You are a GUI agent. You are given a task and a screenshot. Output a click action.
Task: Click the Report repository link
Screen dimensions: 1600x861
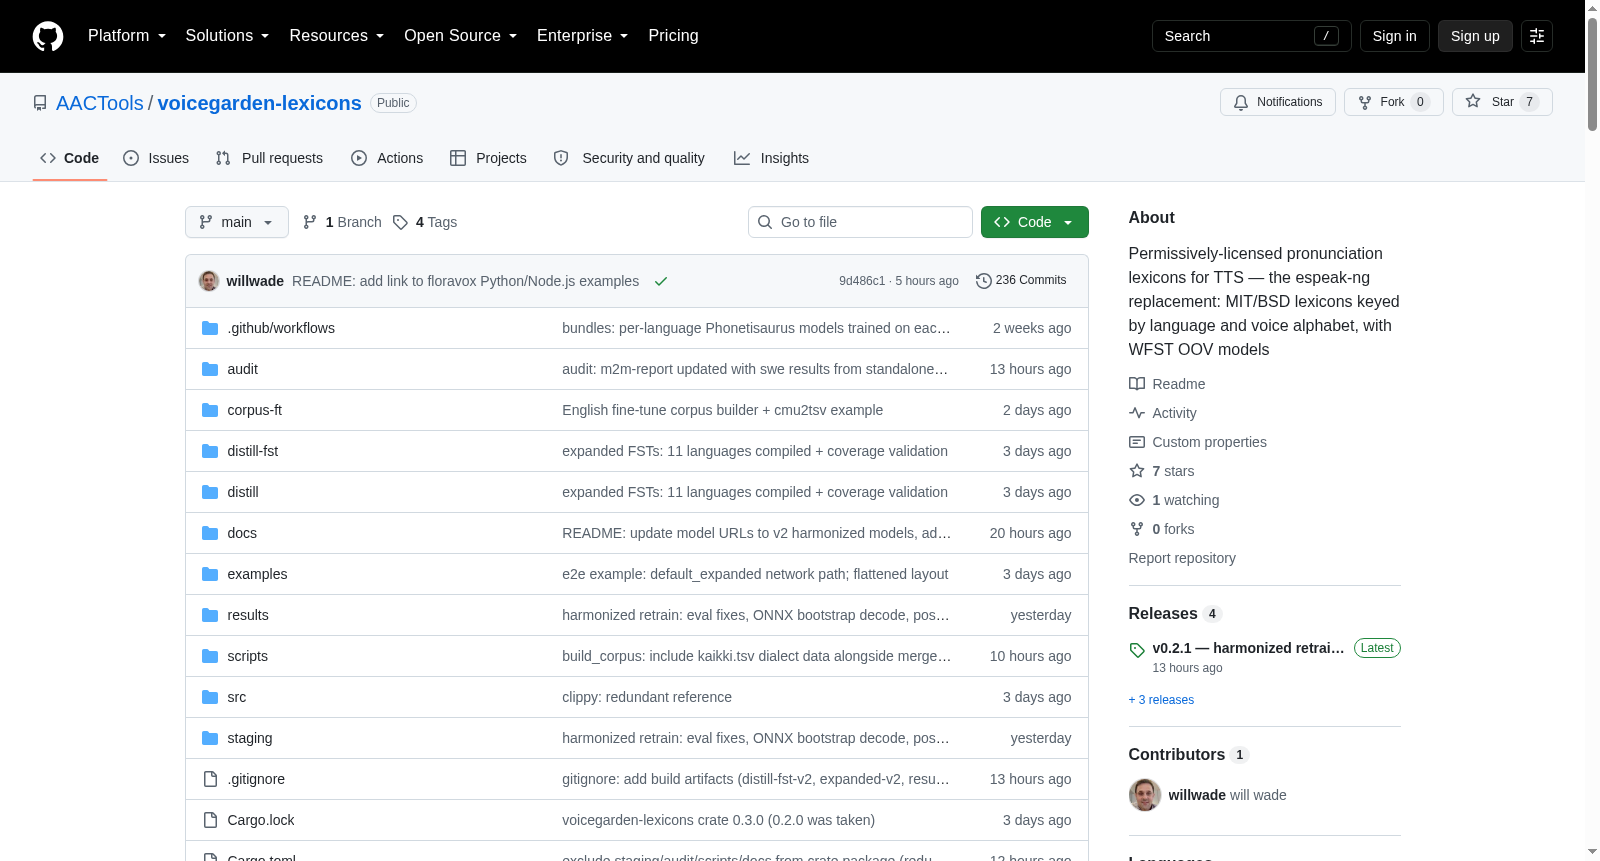[1182, 558]
